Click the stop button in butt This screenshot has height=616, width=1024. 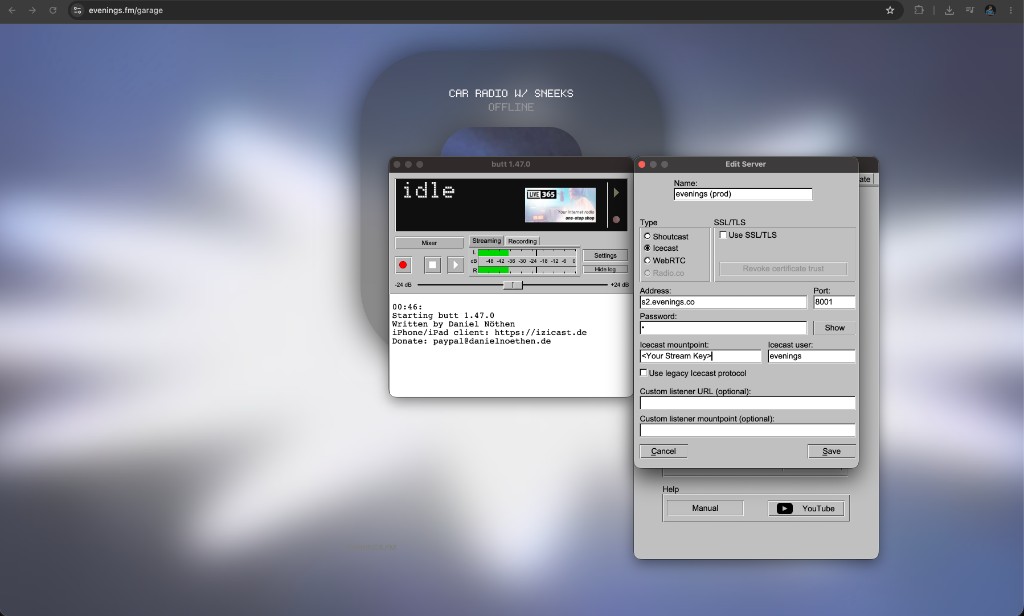coord(432,265)
